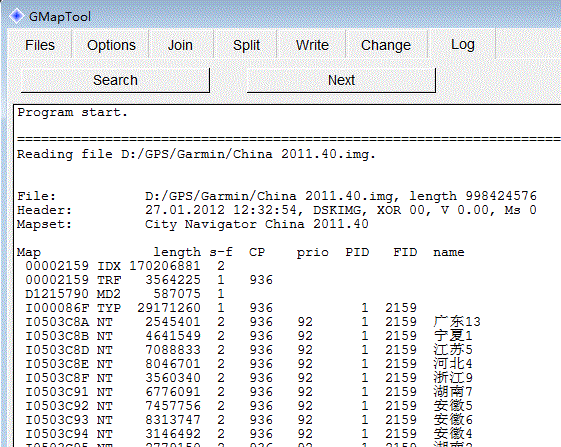Click the I0503C93 map row
This screenshot has height=447, width=561.
click(249, 419)
